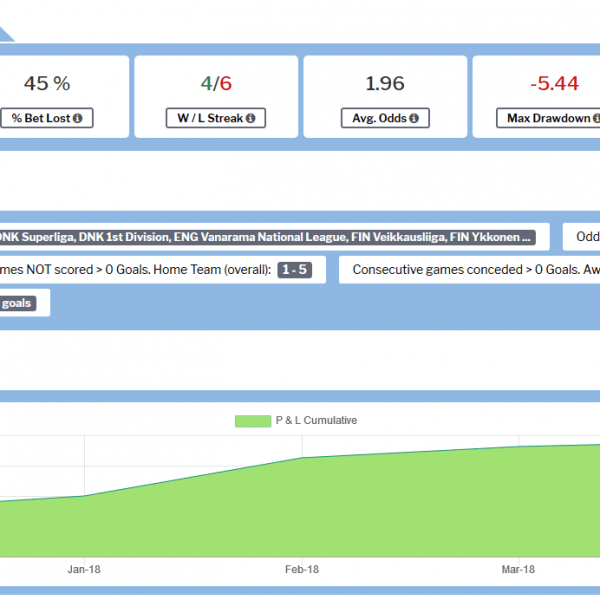Click the 1 - 5 range badge
This screenshot has width=600, height=600.
click(295, 270)
